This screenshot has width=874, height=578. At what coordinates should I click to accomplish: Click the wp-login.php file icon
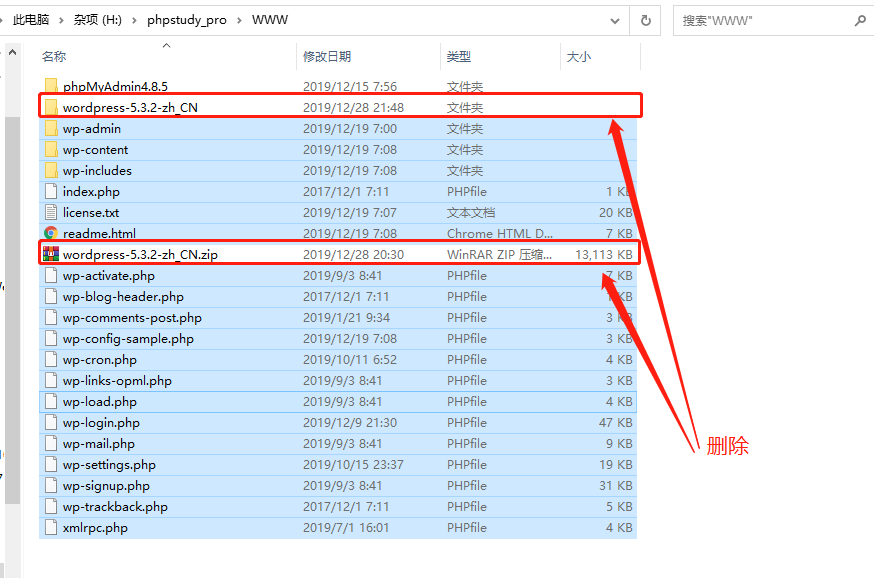tap(51, 422)
